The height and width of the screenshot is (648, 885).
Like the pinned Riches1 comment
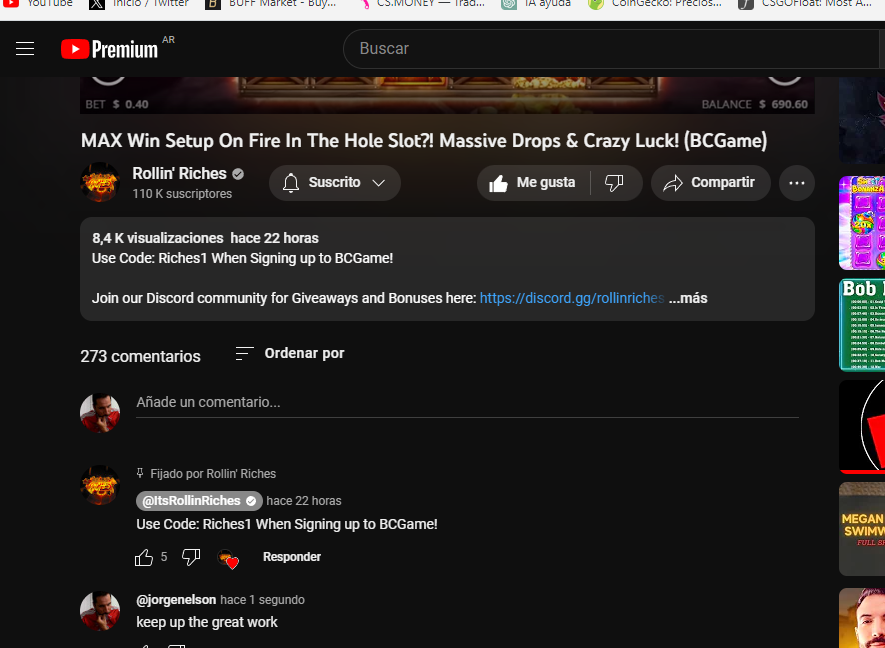[x=144, y=557]
